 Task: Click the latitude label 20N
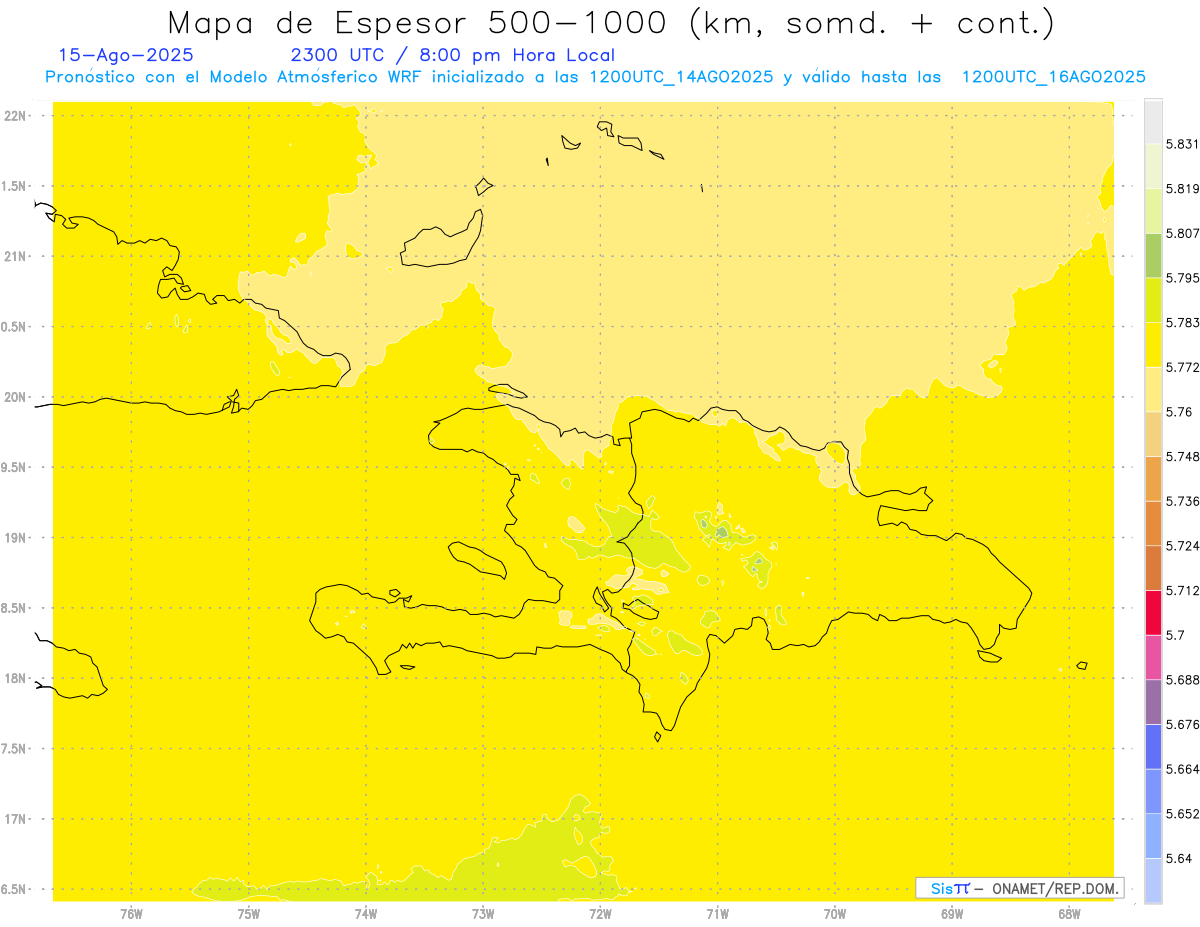click(x=15, y=397)
